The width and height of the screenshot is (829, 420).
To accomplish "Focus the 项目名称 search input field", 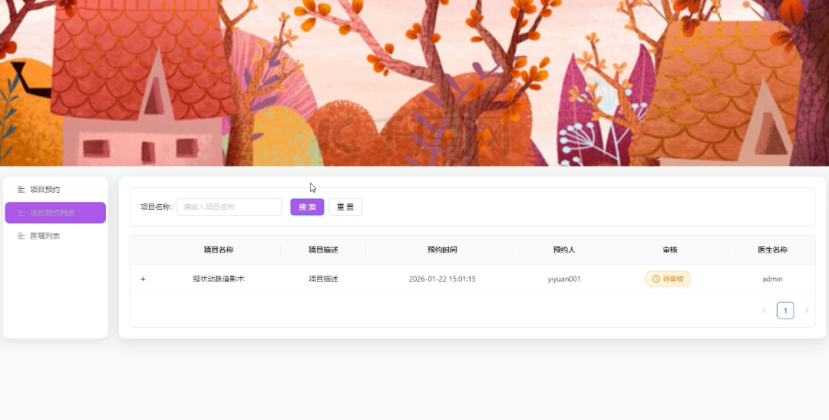I will pyautogui.click(x=229, y=207).
